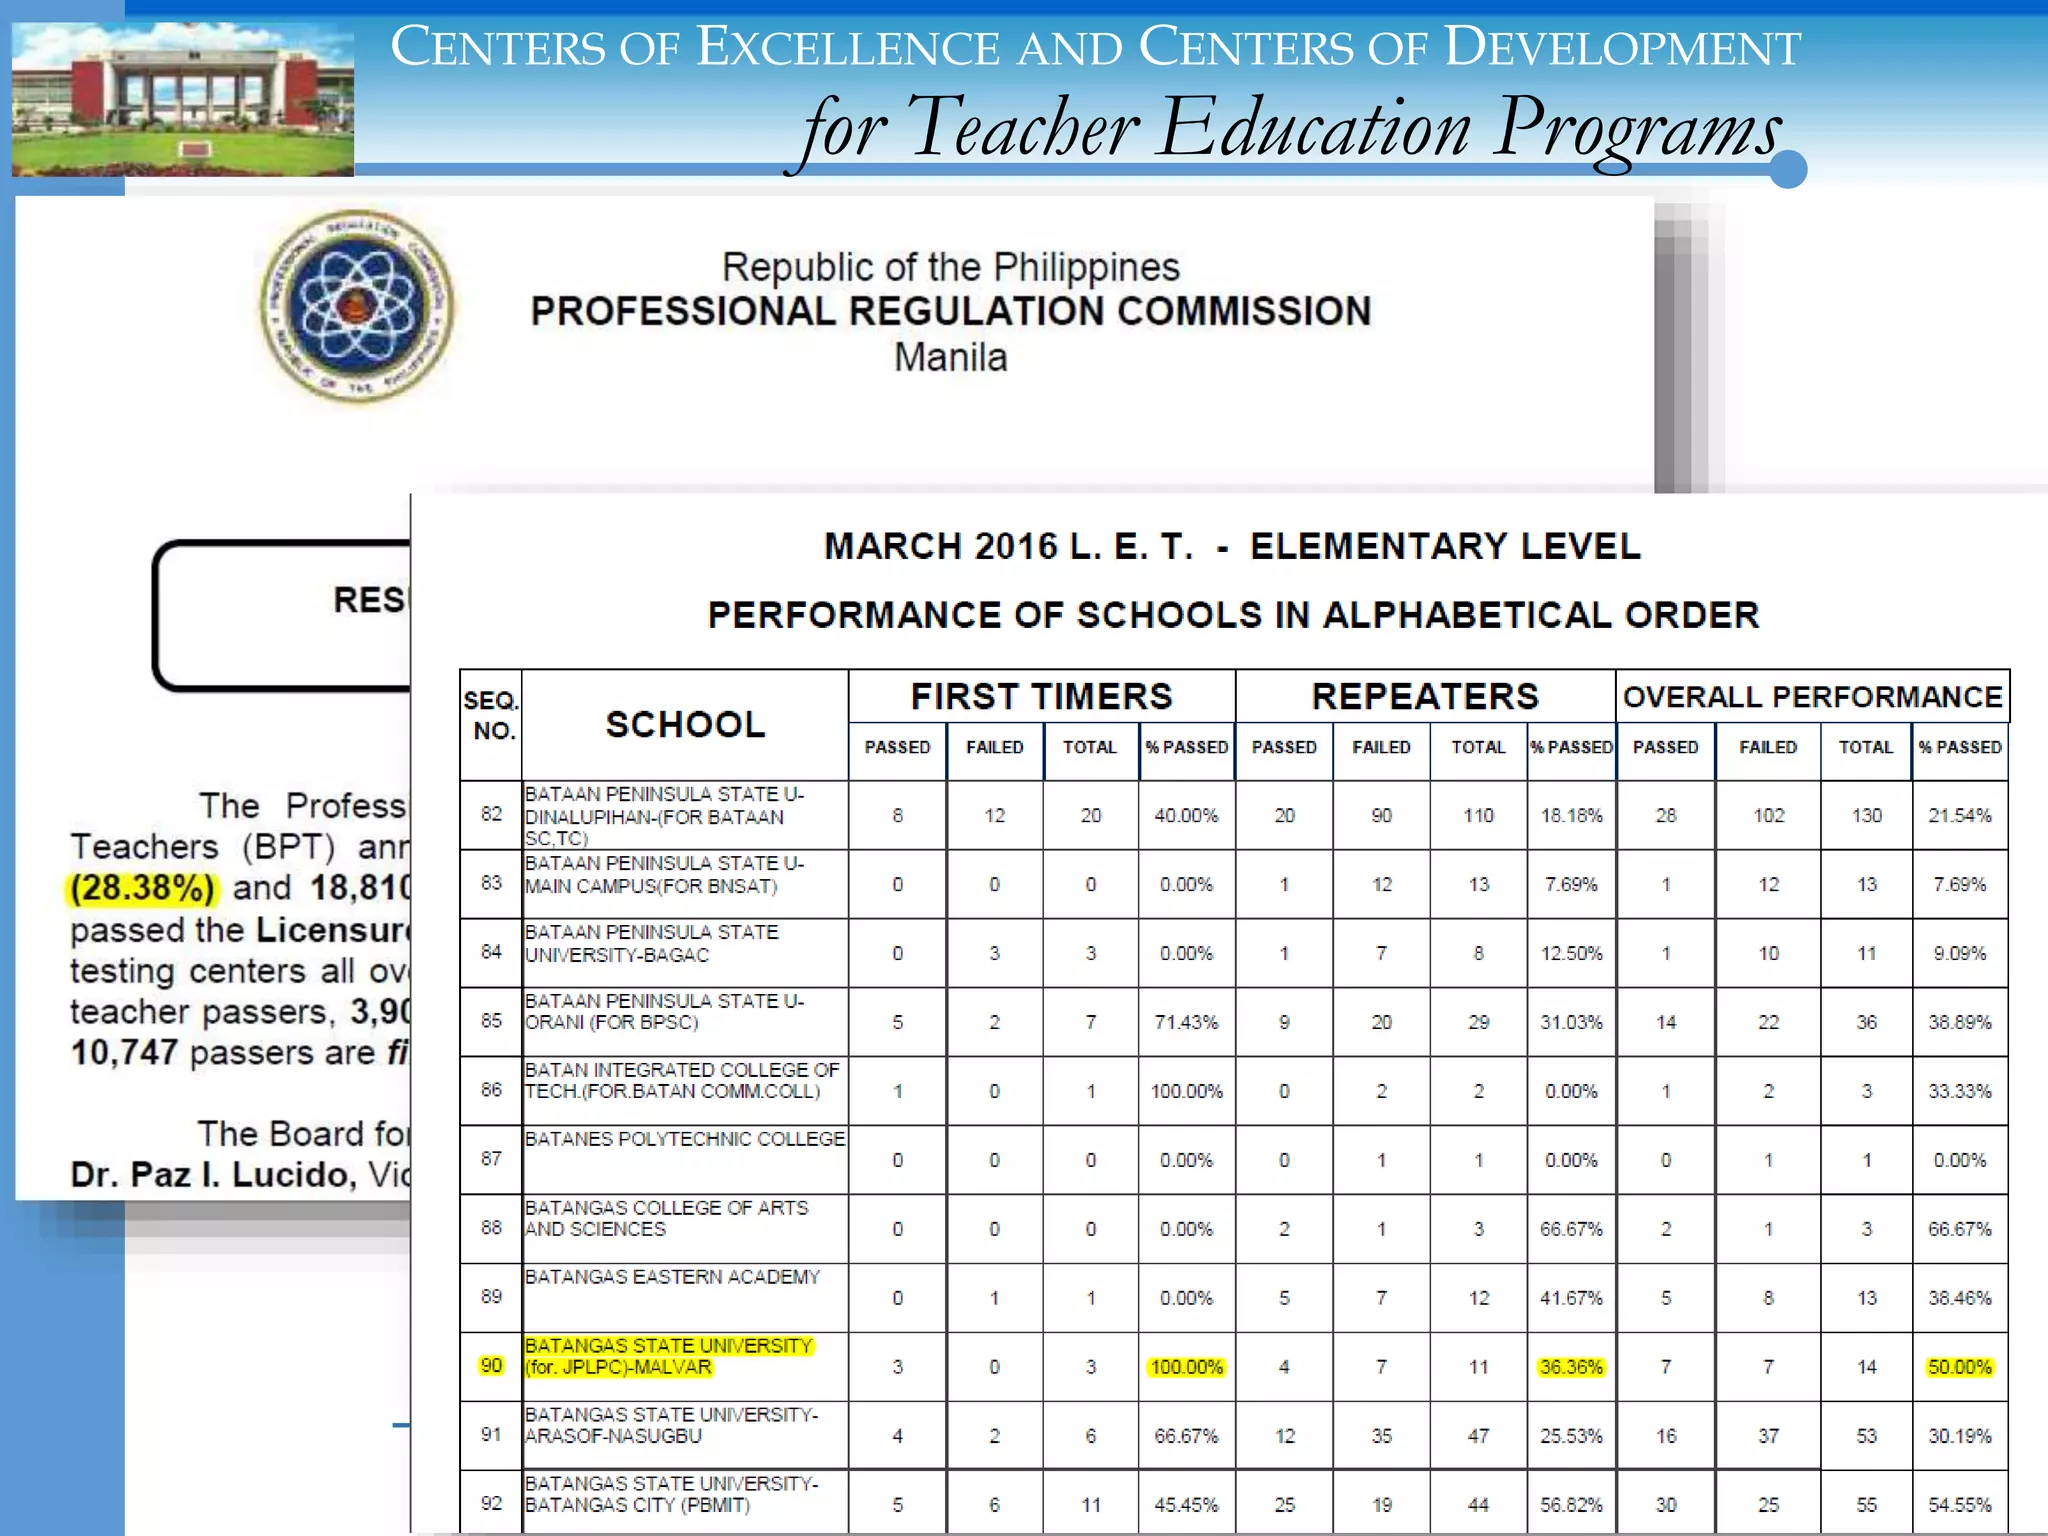Click Batangas Eastern Academy school name
This screenshot has width=2048, height=1536.
point(672,1277)
